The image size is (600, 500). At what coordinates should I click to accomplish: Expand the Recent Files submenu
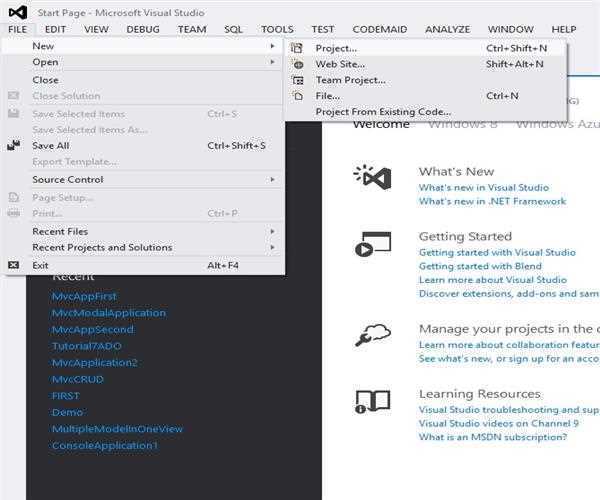pos(272,231)
